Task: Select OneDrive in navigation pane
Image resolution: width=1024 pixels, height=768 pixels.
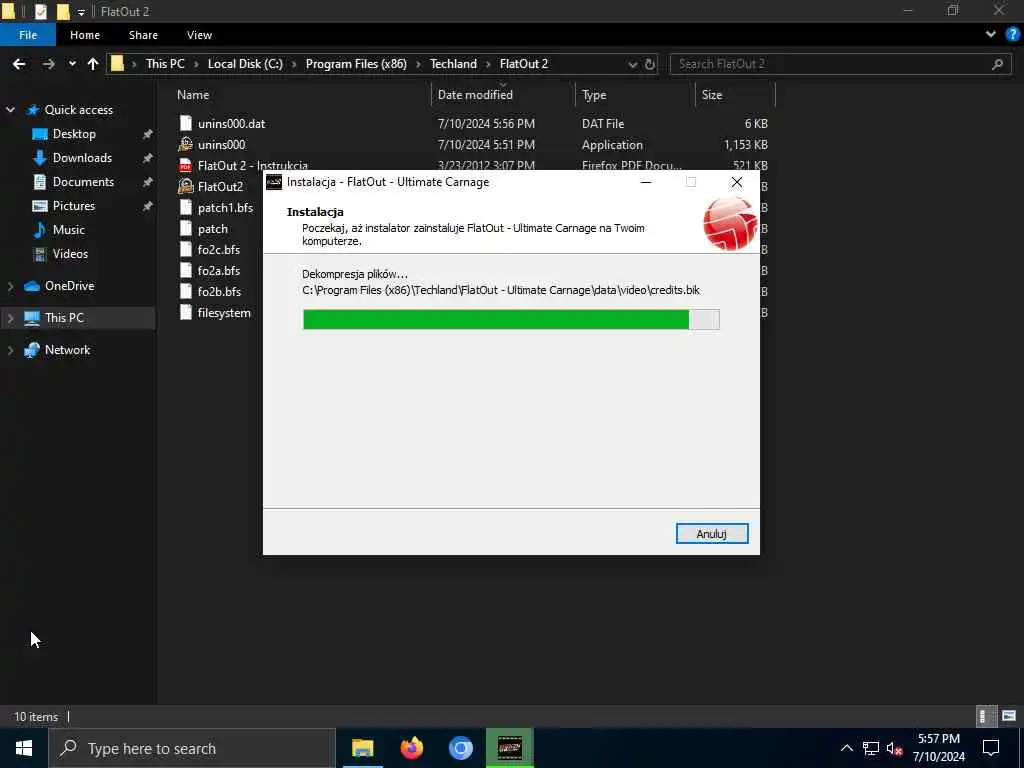Action: click(x=69, y=286)
